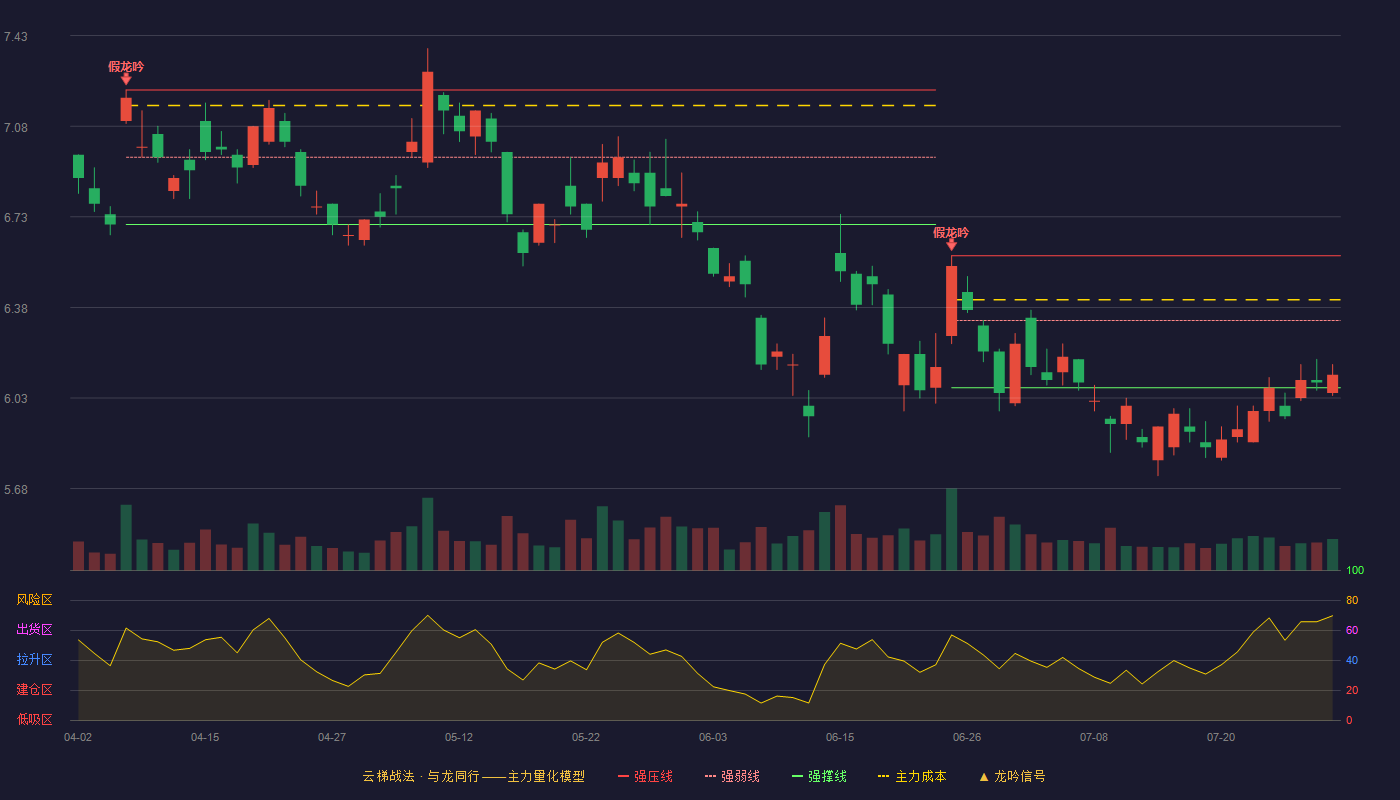Click the 7.08 price axis label
The height and width of the screenshot is (800, 1400).
(16, 128)
